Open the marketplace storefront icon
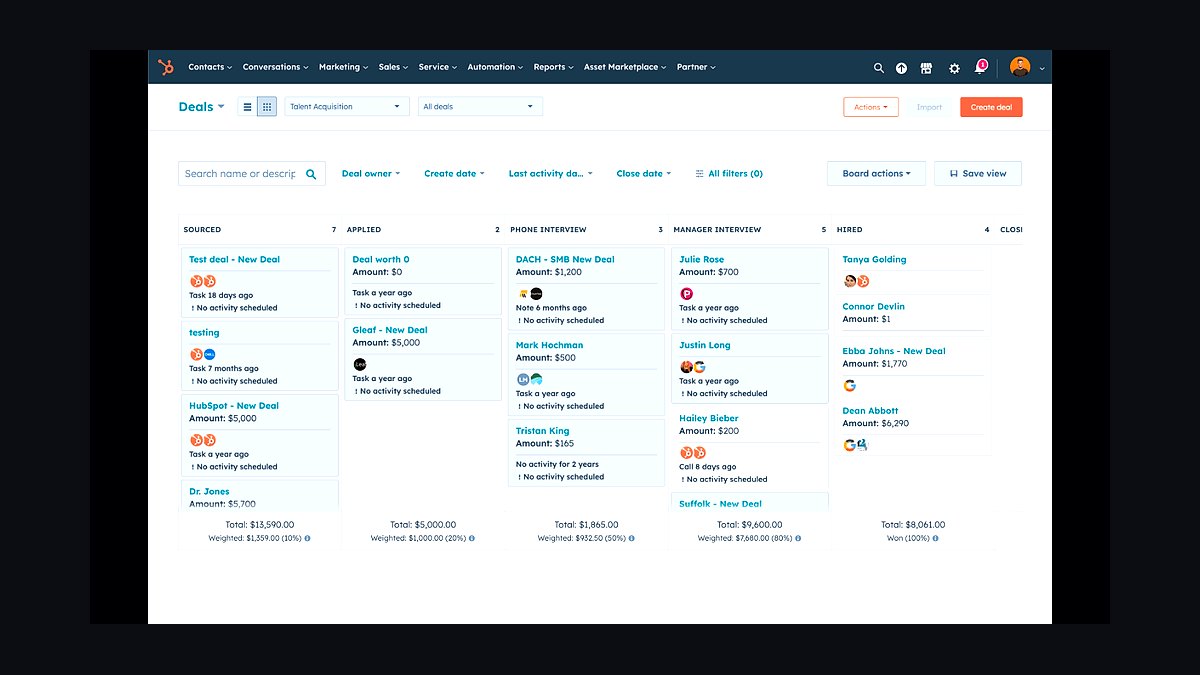The height and width of the screenshot is (675, 1200). pos(926,68)
